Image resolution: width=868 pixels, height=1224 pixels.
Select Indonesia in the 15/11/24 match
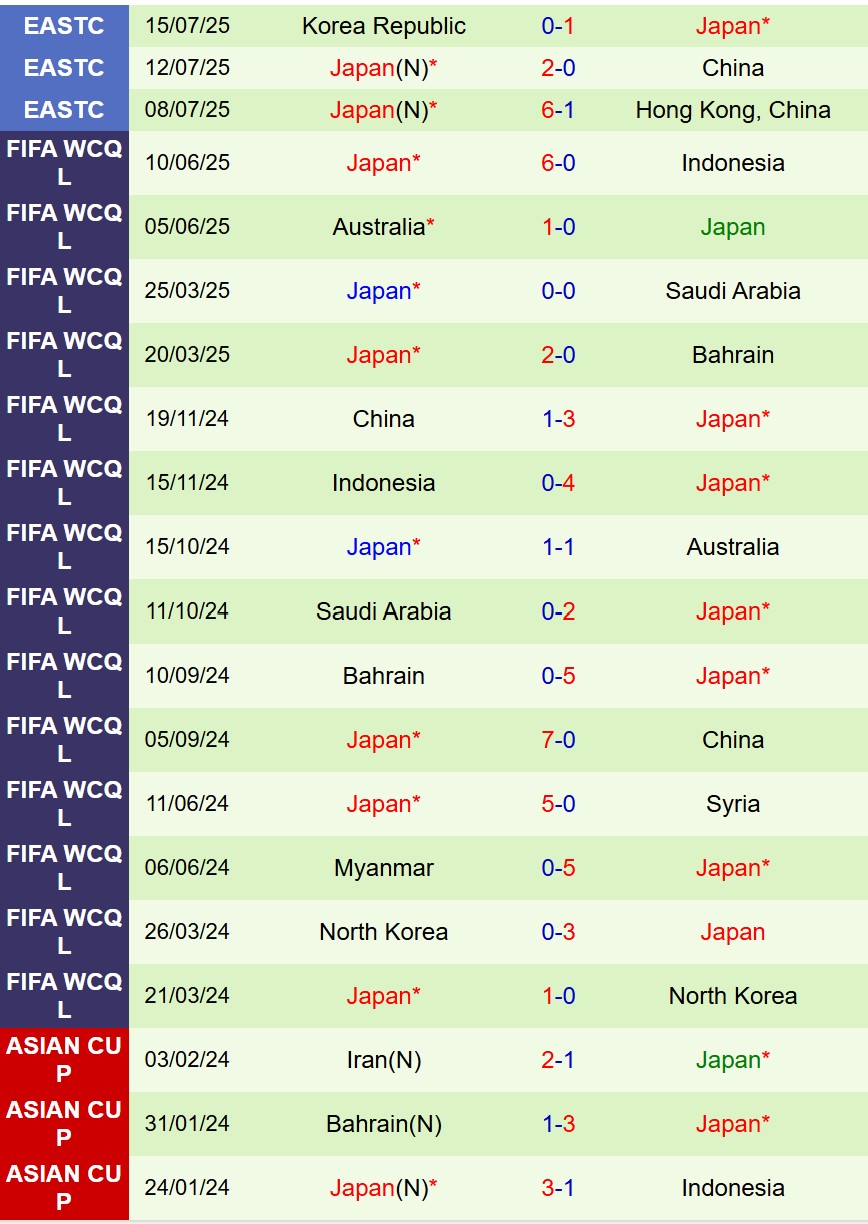(x=383, y=483)
